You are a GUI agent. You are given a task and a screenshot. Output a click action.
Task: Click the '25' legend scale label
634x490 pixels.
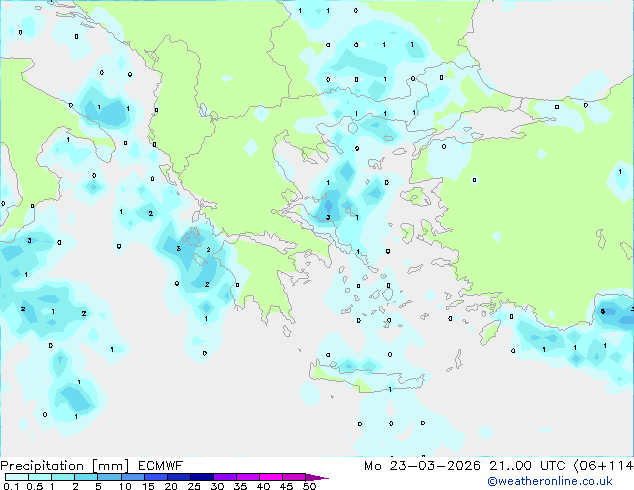tap(194, 486)
